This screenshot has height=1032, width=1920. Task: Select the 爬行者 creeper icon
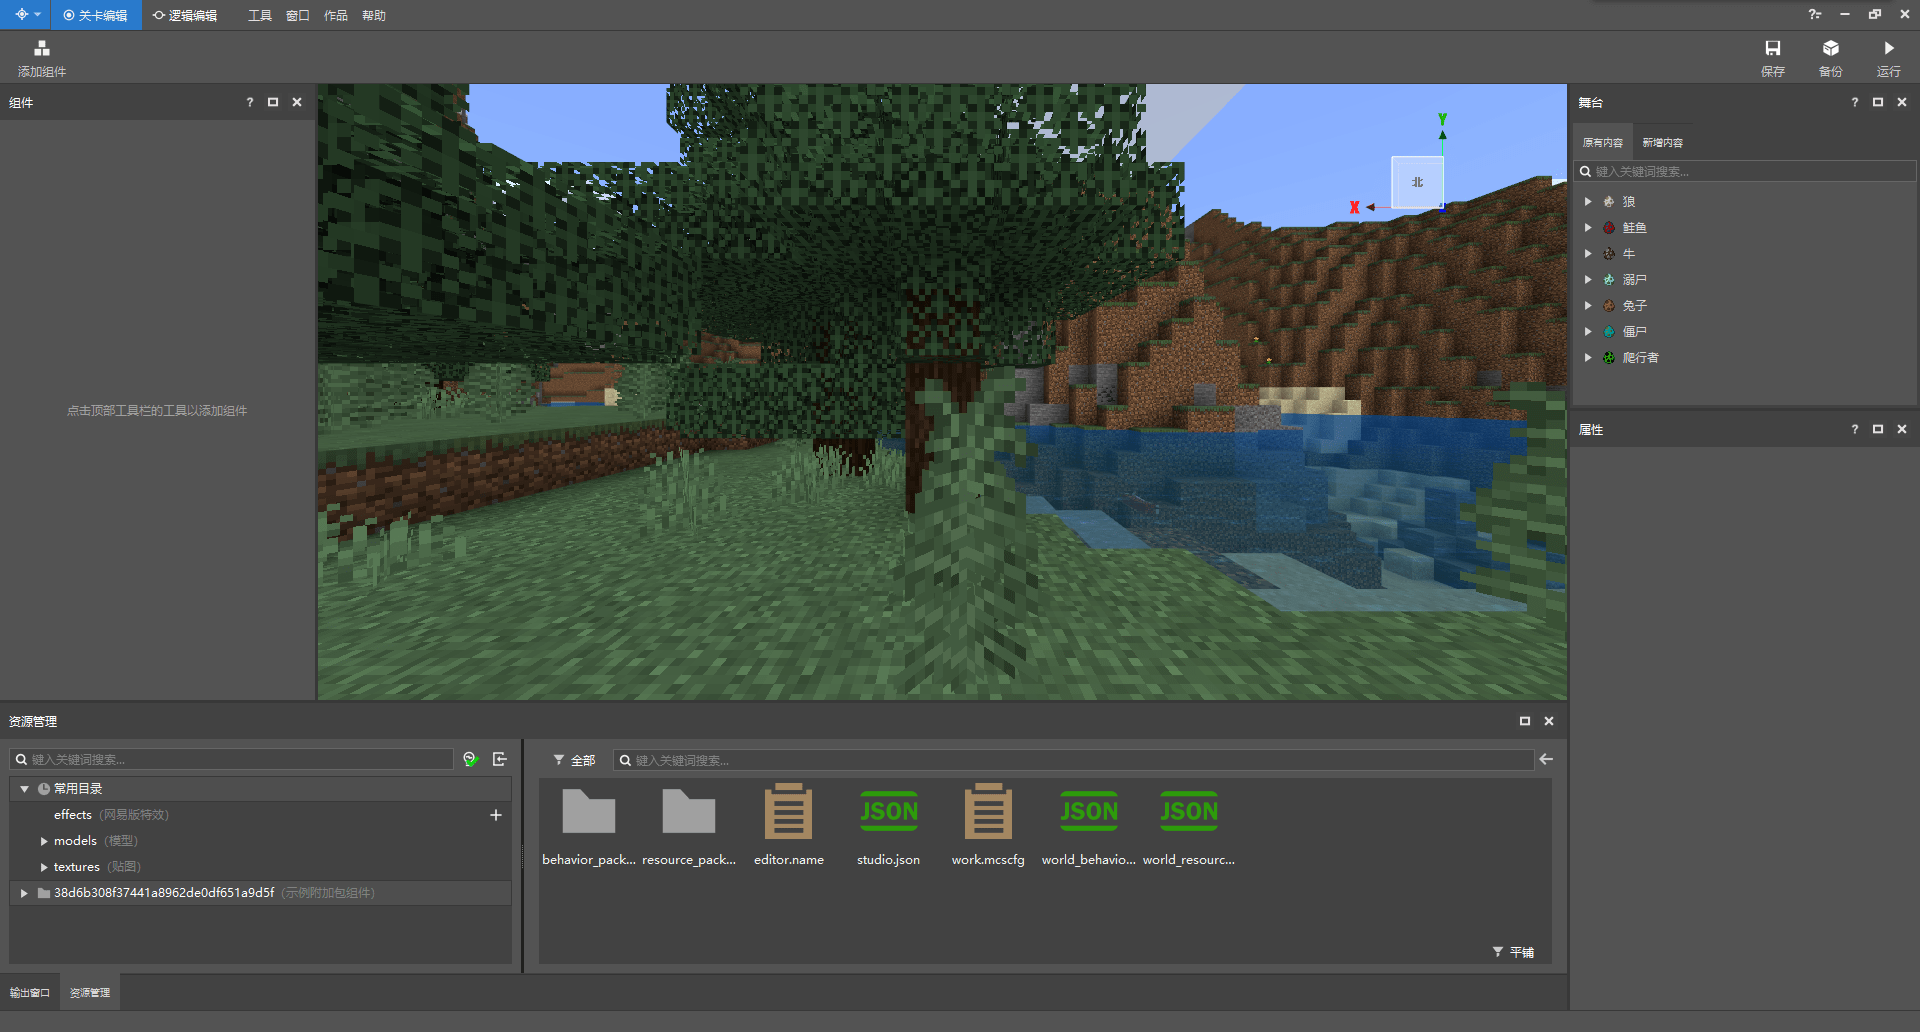pos(1609,357)
